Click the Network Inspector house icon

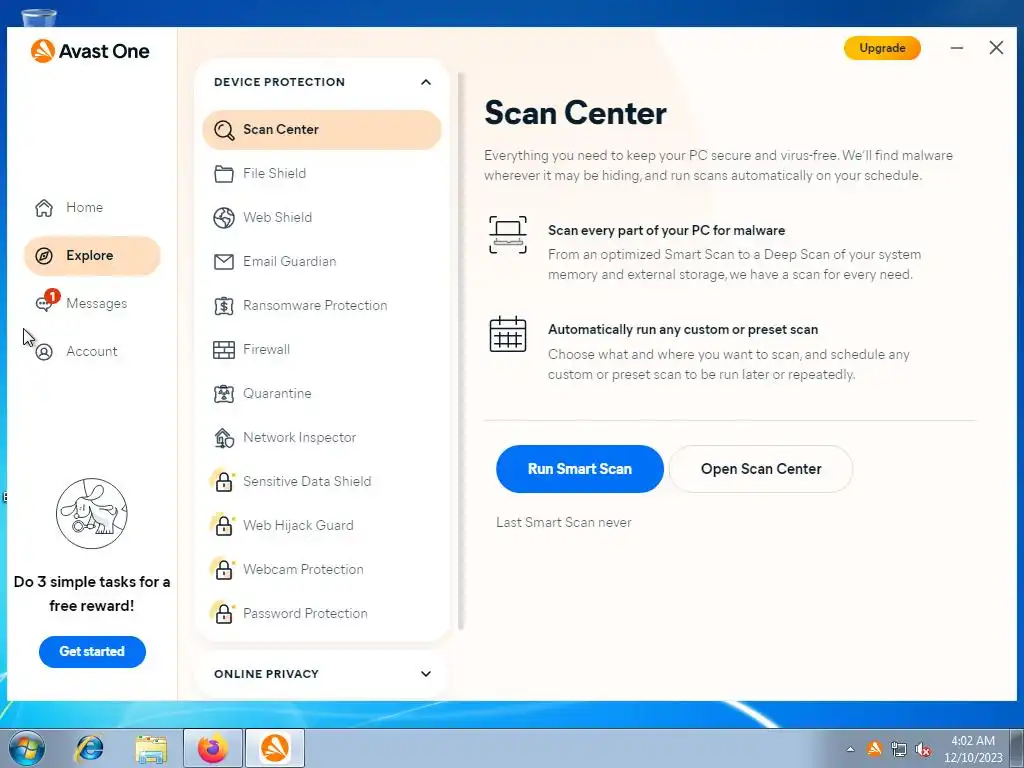pos(224,438)
